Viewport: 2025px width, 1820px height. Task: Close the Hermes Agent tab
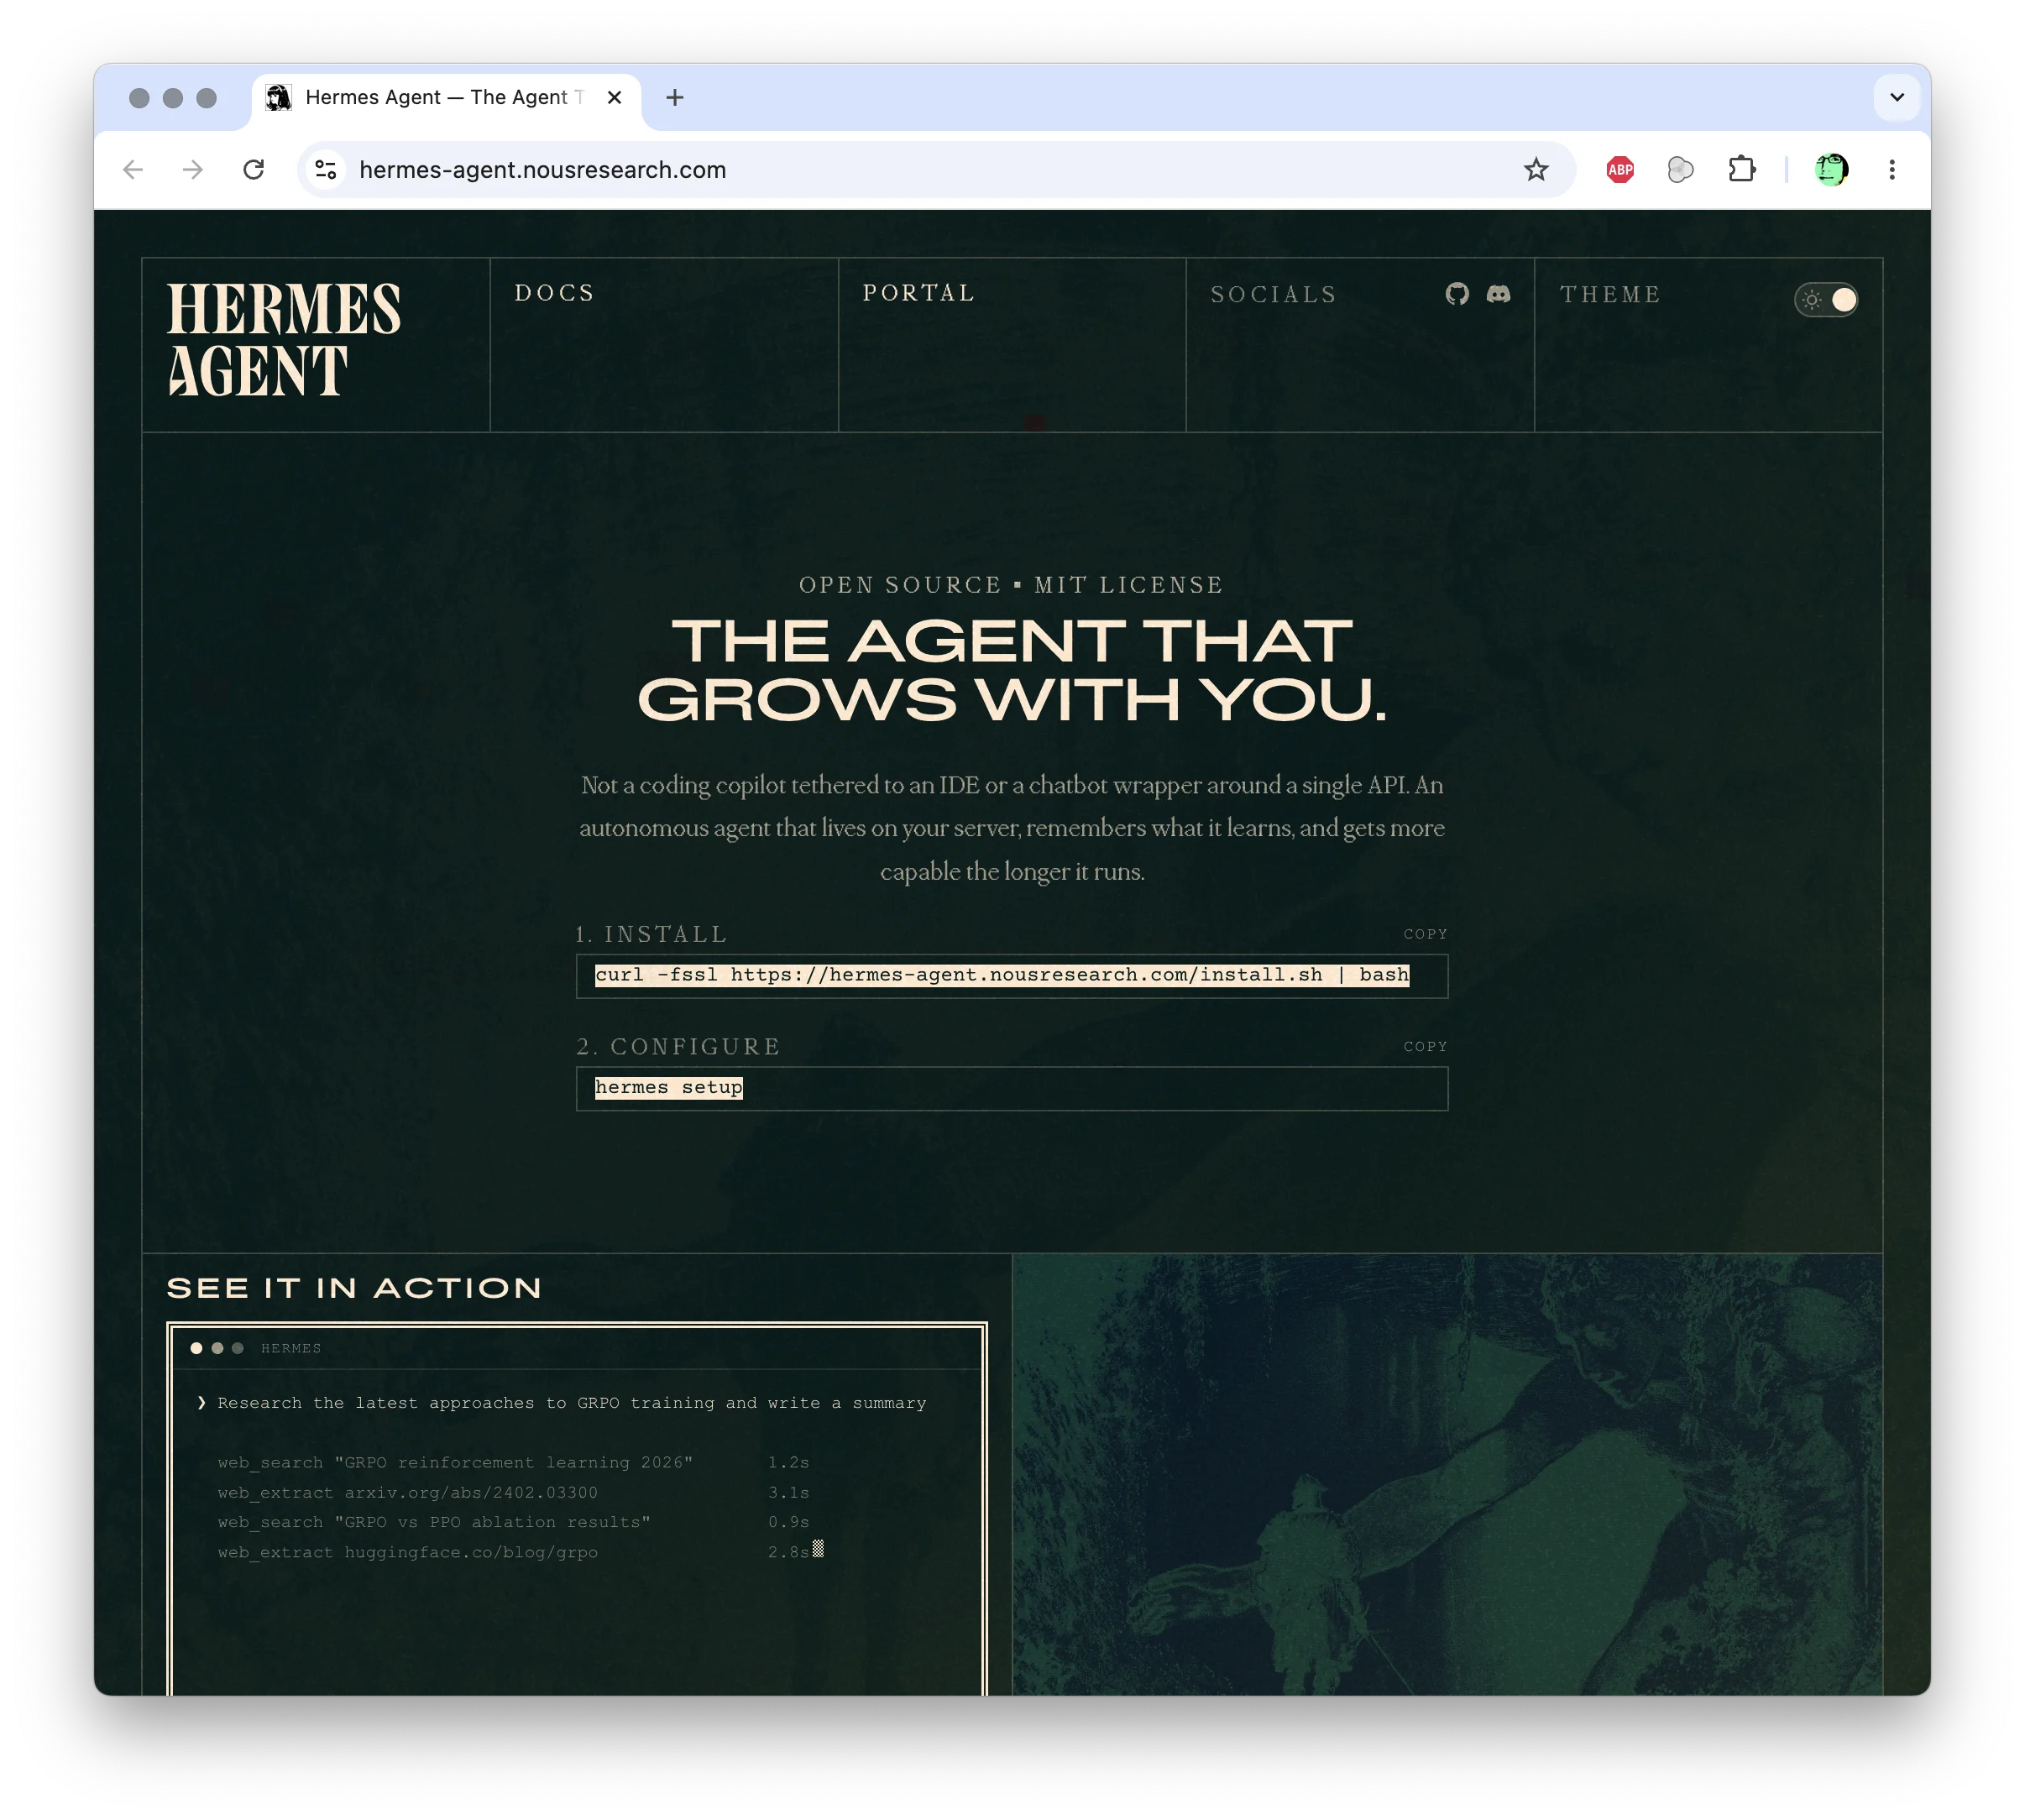tap(614, 97)
